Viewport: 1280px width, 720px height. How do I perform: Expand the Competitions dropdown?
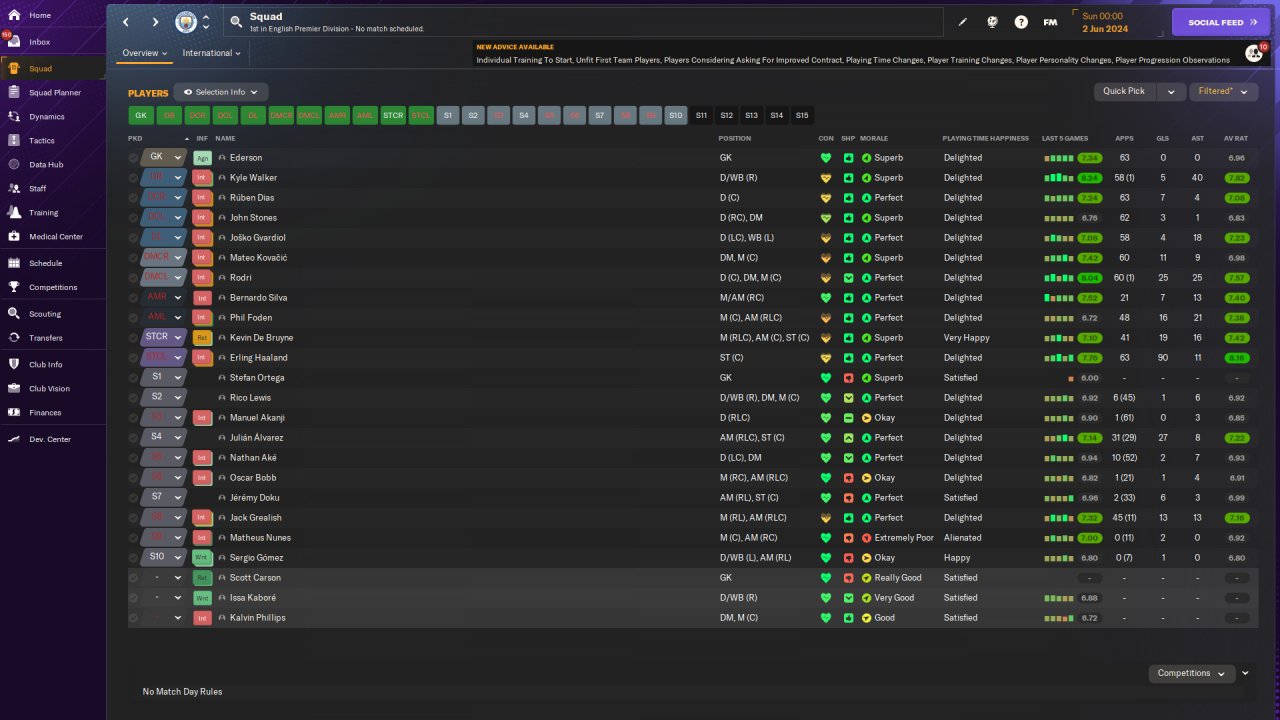1191,674
